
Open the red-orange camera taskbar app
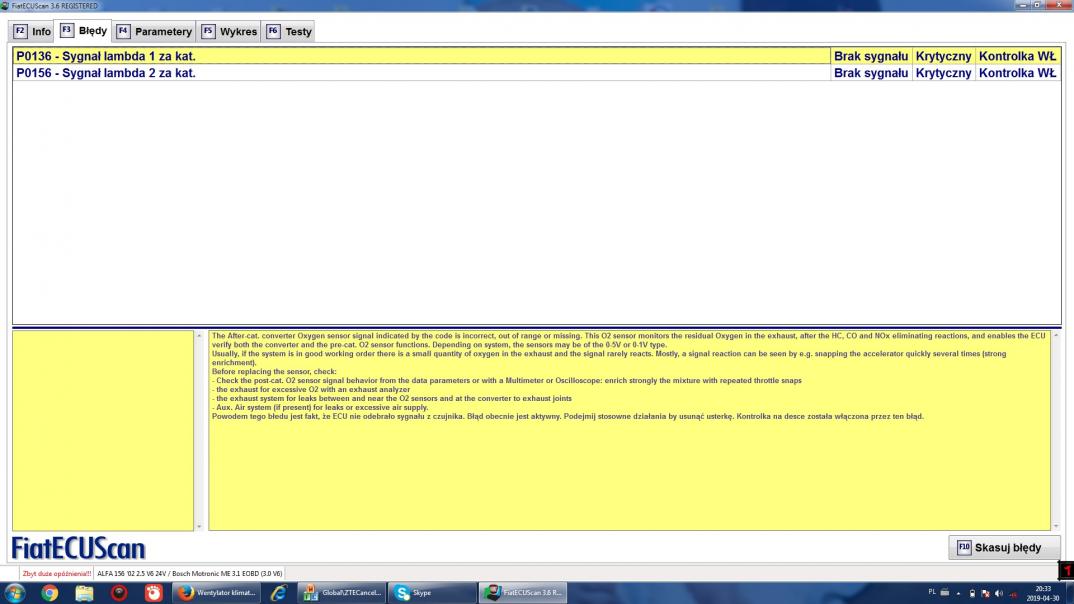point(153,592)
